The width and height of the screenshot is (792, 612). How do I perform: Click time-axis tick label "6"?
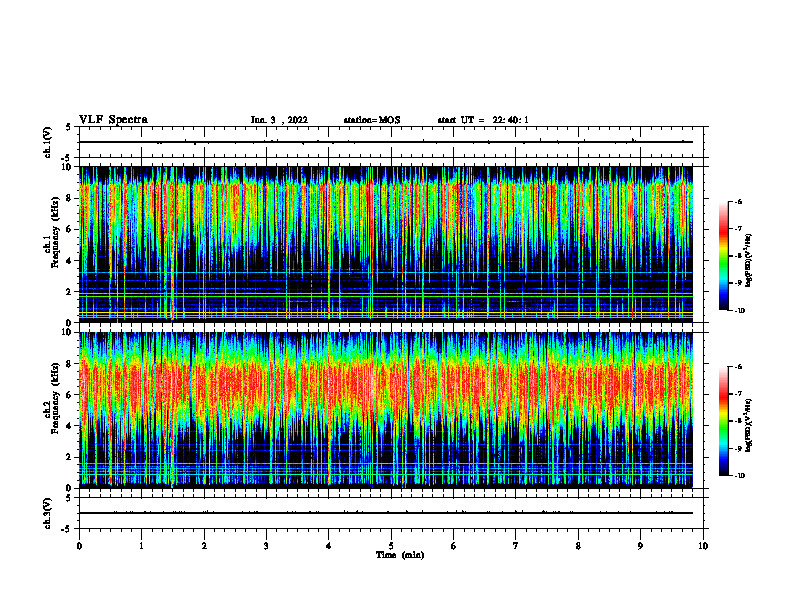pyautogui.click(x=454, y=546)
